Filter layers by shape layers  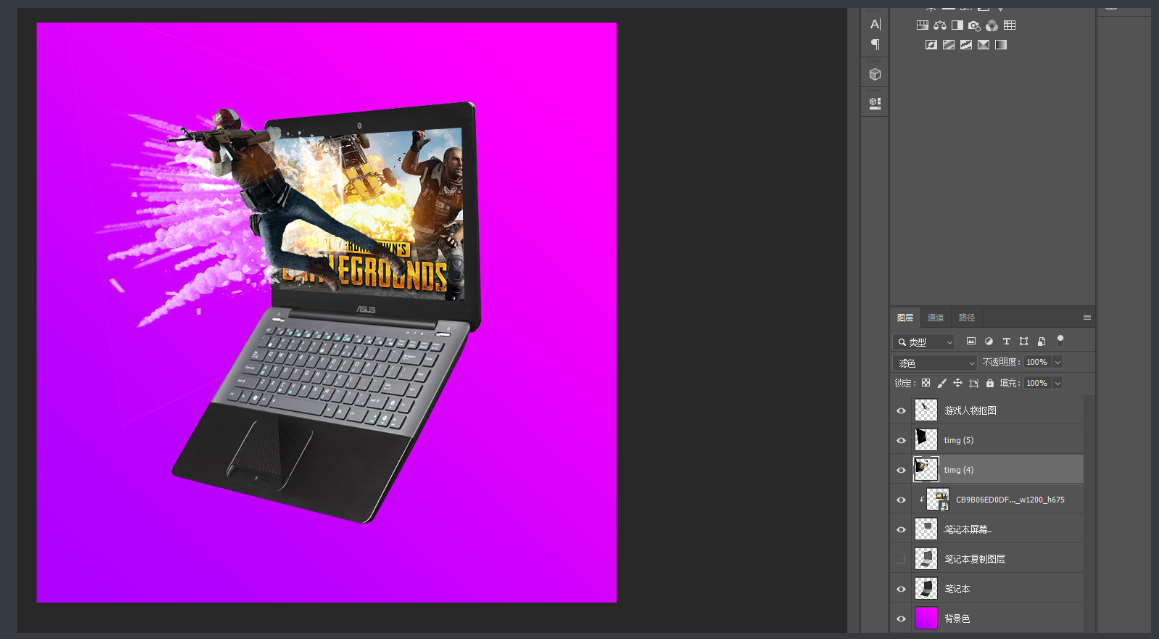click(1024, 341)
